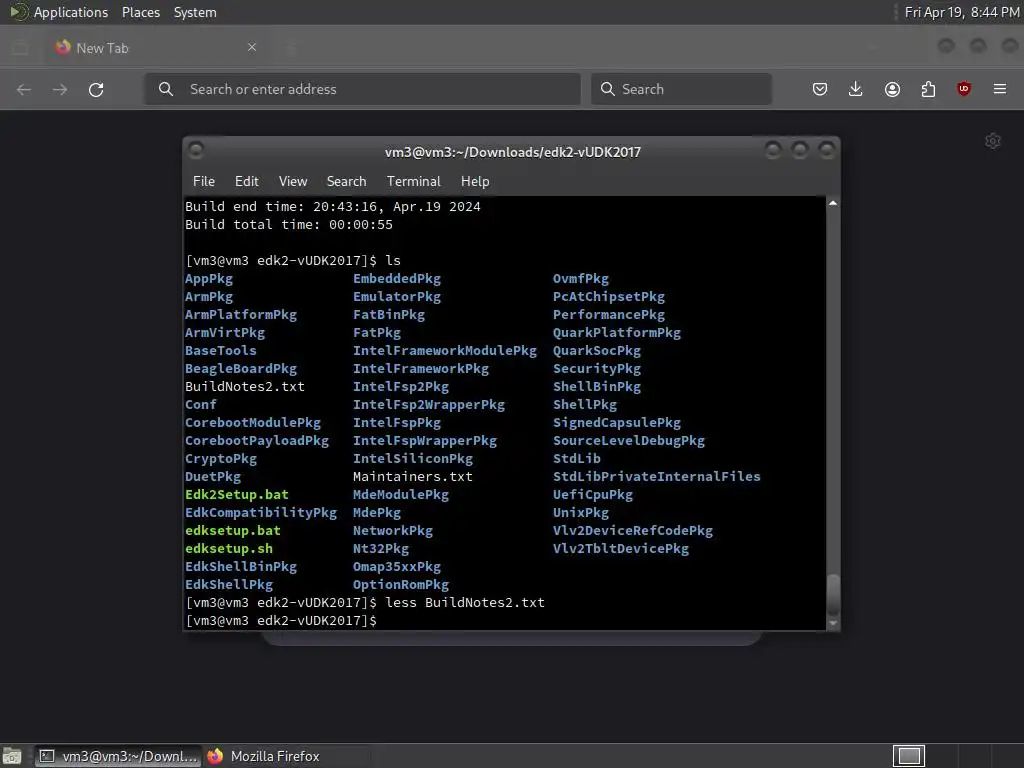Open uBlock Origin extension icon
The height and width of the screenshot is (768, 1024).
tap(964, 89)
